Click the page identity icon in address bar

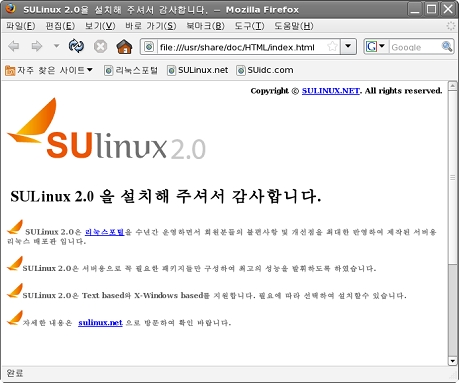149,47
